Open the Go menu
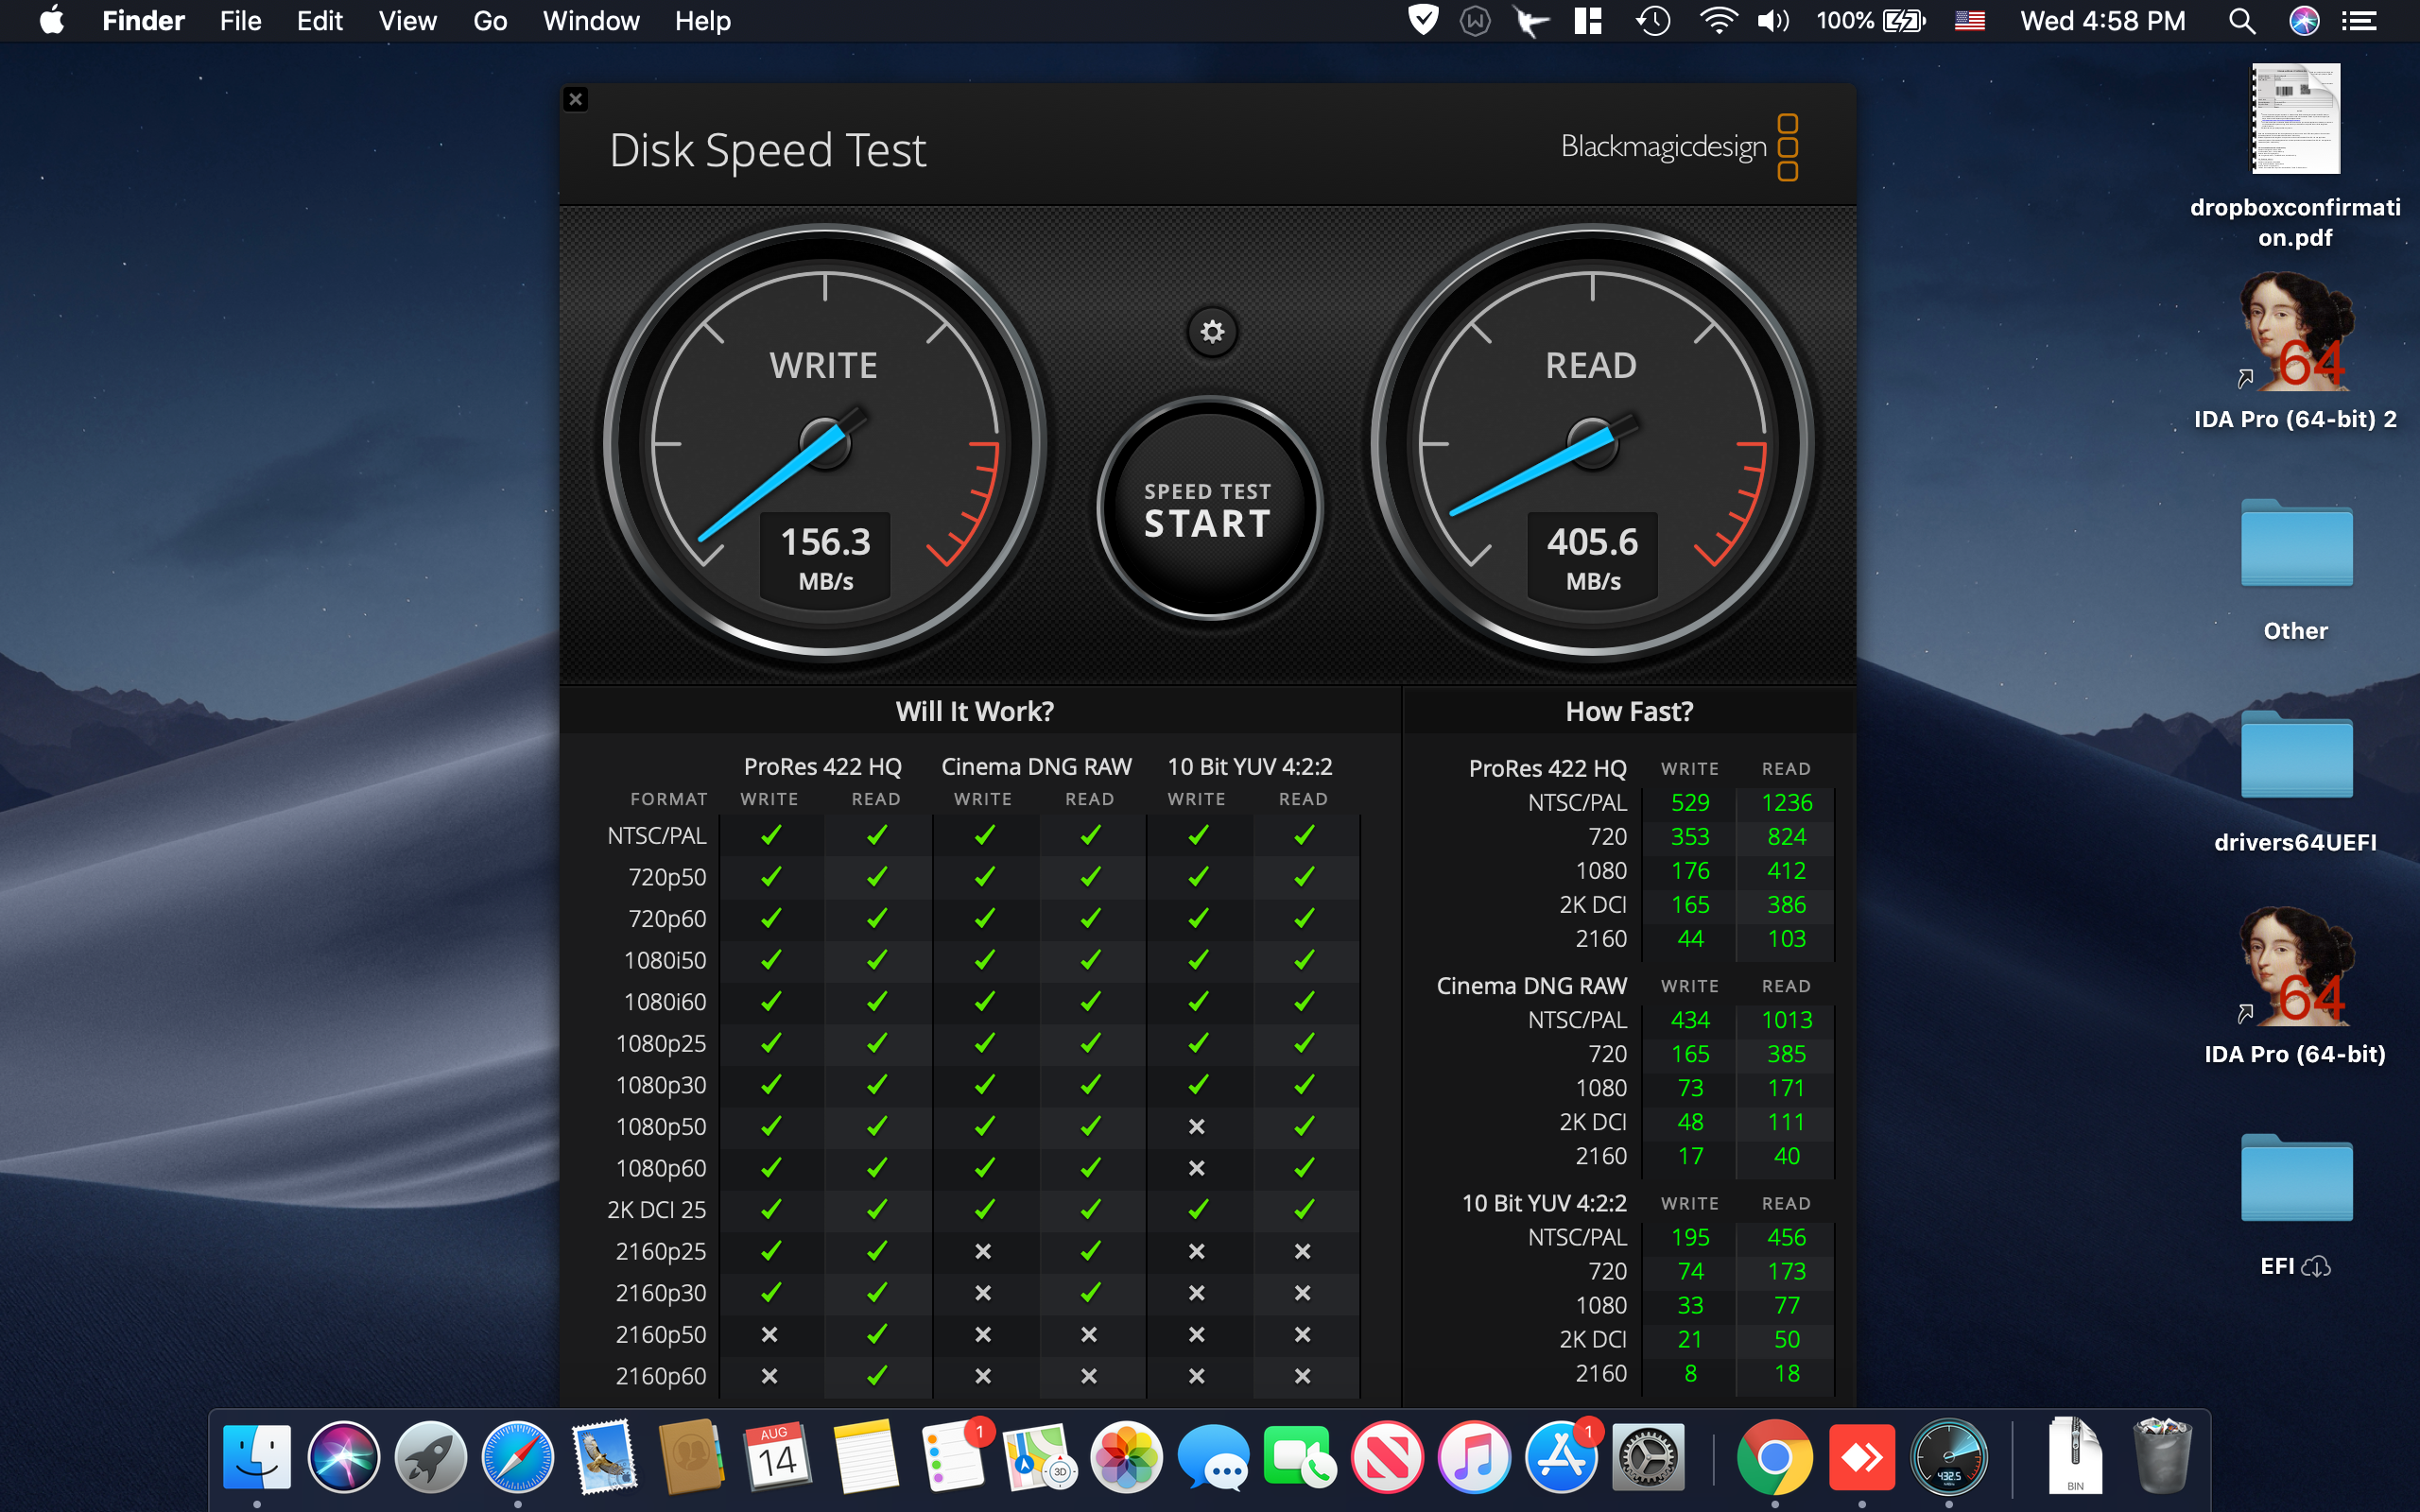Image resolution: width=2420 pixels, height=1512 pixels. (x=489, y=21)
